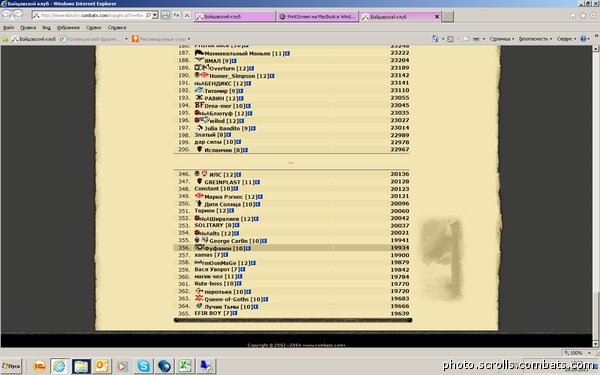Open the address bar dropdown arrow
Image resolution: width=600 pixels, height=375 pixels.
tap(155, 15)
